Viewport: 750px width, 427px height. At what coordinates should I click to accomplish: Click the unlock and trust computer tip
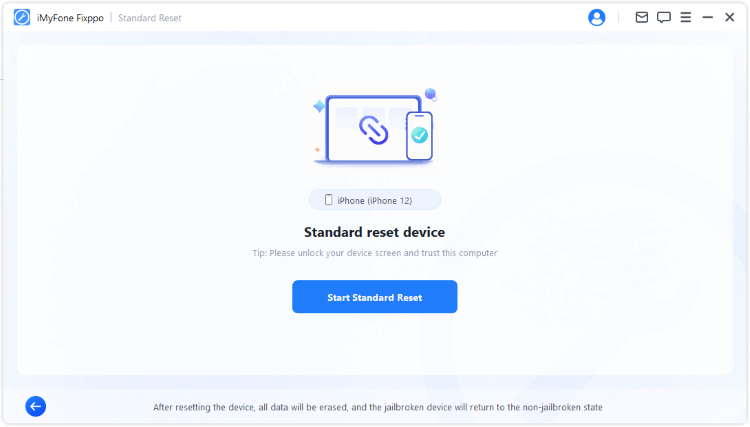374,253
